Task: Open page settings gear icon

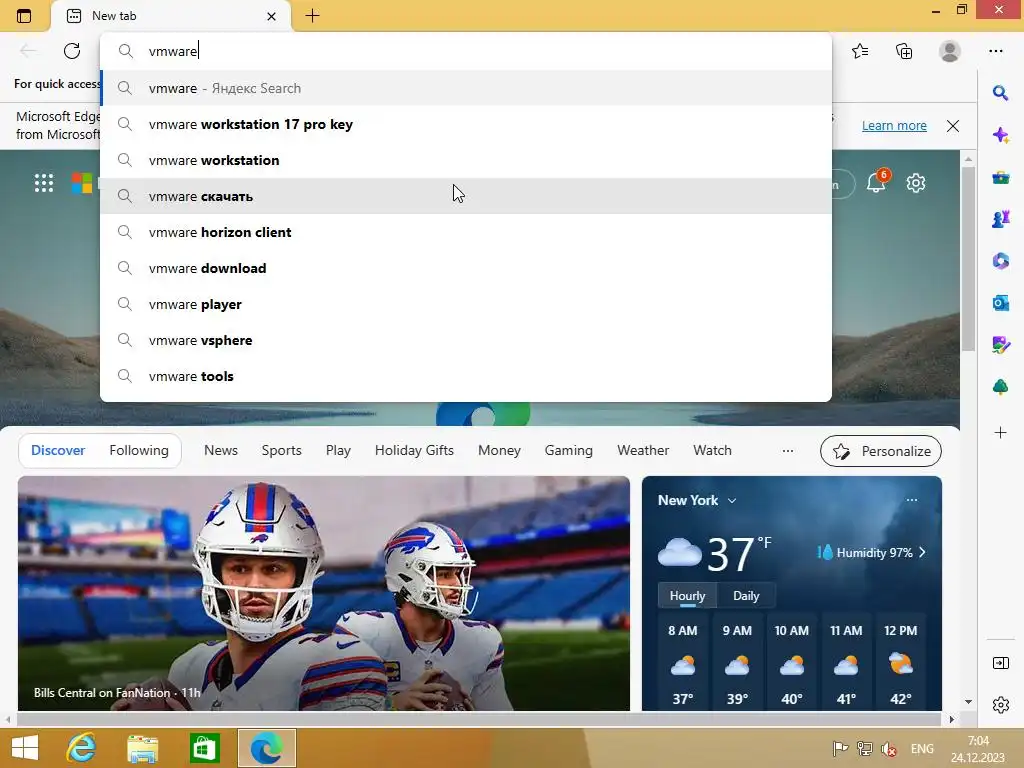Action: (x=916, y=183)
